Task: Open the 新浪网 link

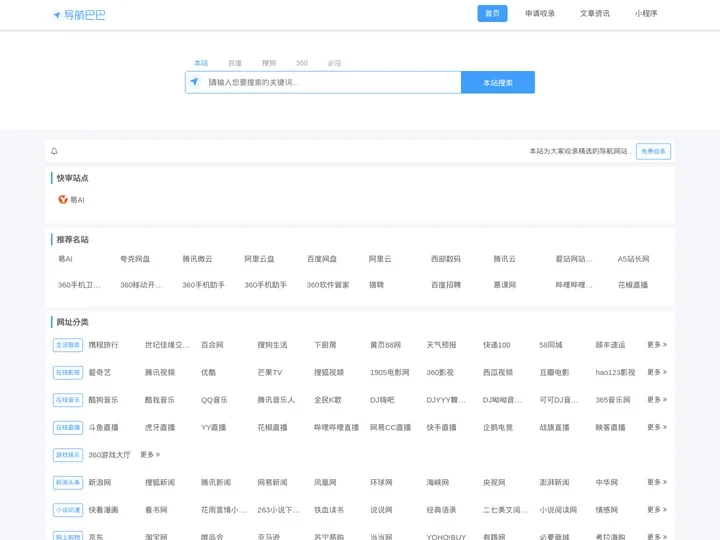Action: tap(100, 483)
